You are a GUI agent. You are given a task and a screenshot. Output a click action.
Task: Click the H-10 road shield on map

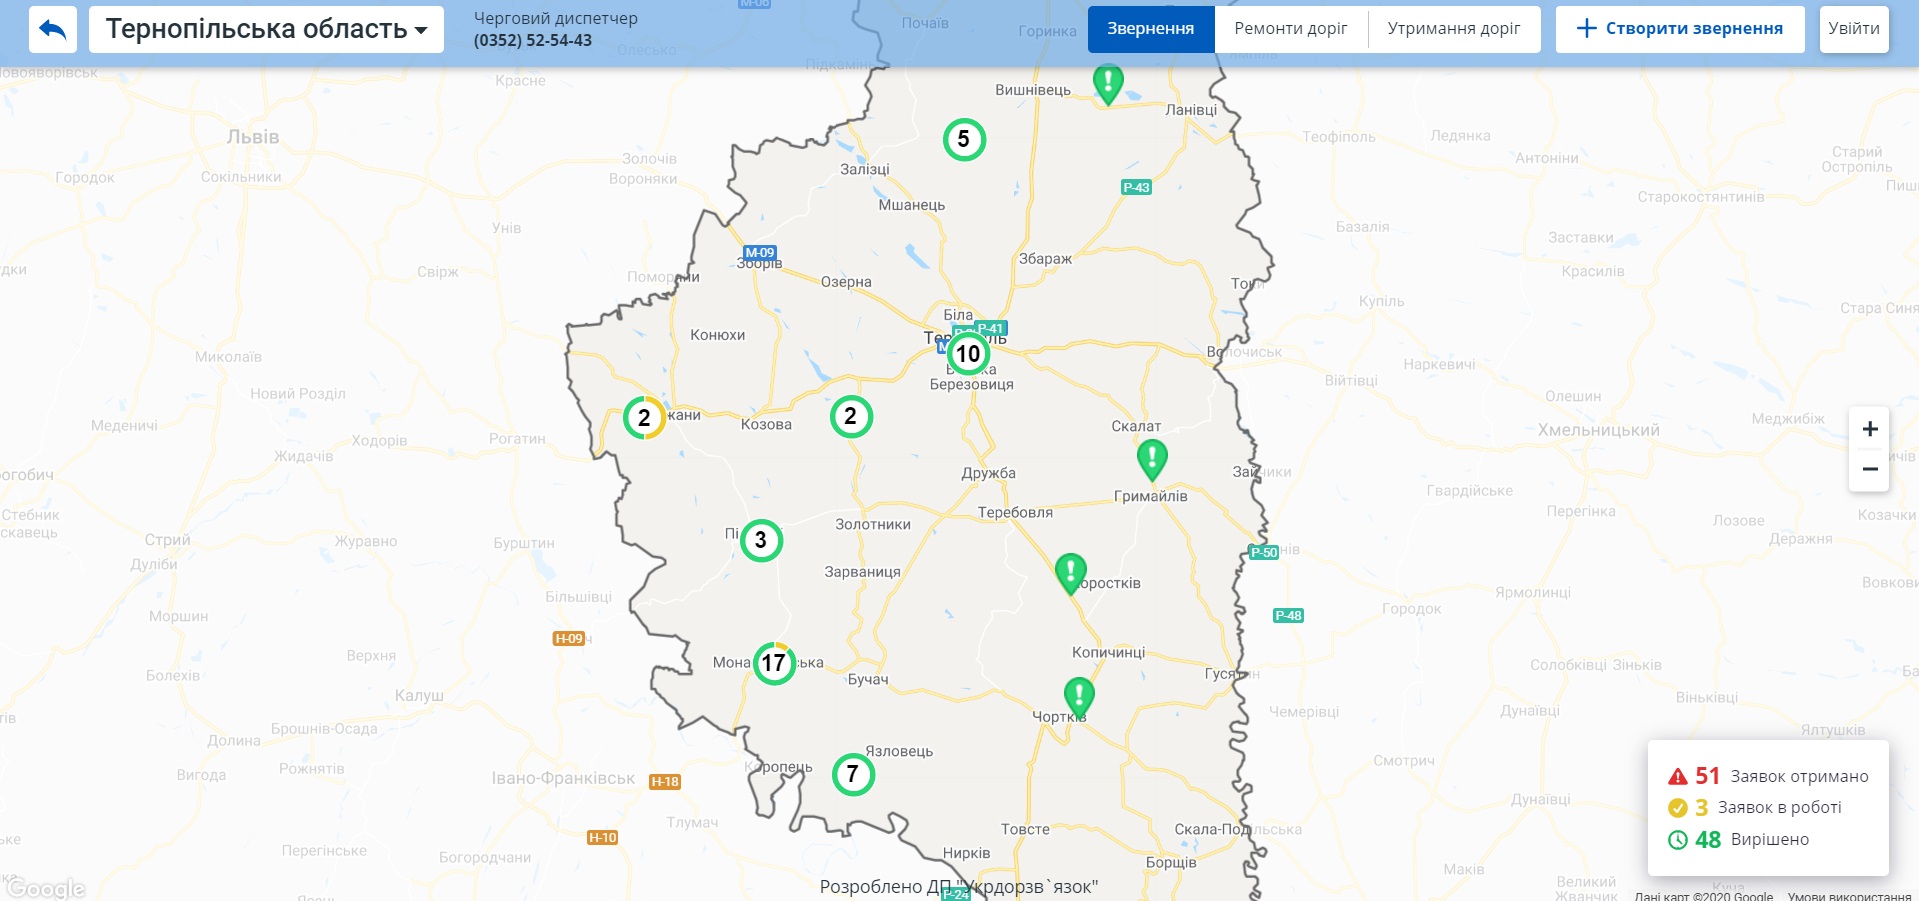603,838
